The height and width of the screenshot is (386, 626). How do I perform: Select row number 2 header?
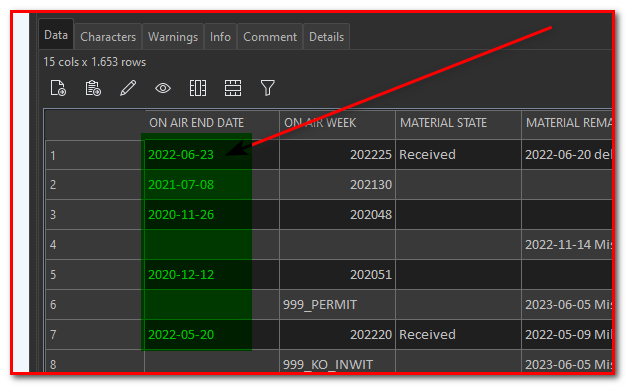[95, 185]
